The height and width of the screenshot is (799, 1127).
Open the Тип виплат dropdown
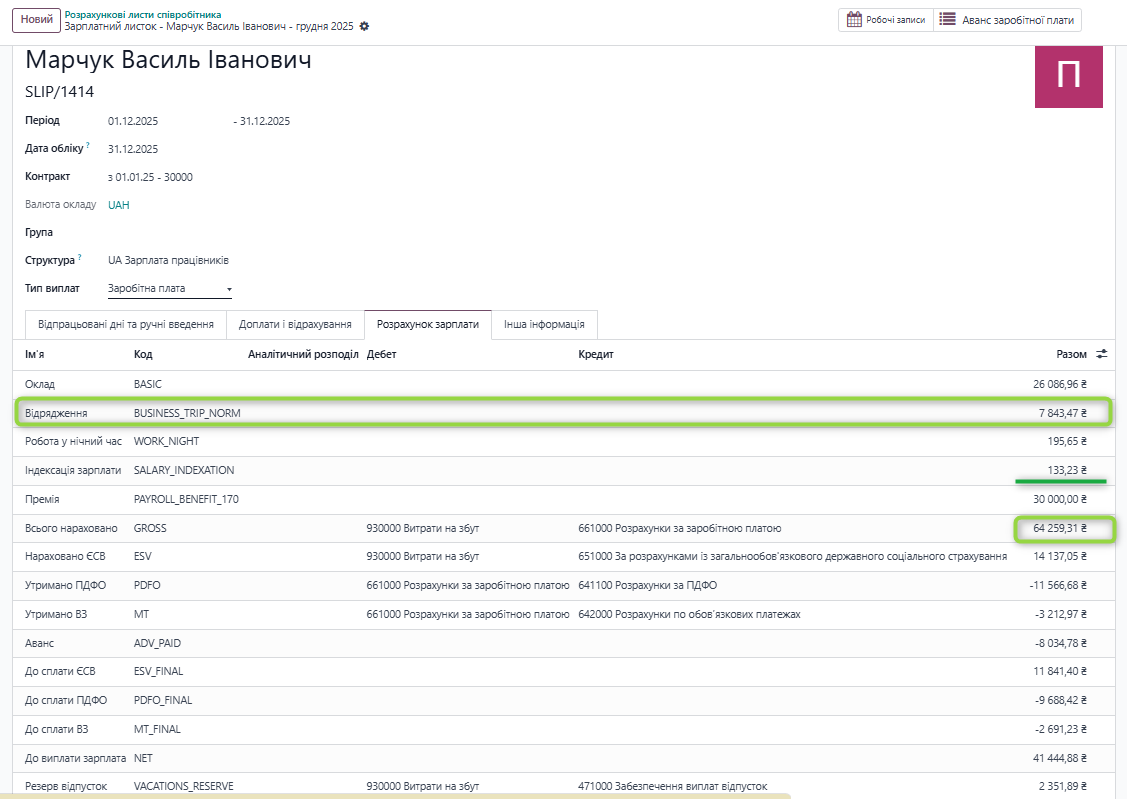click(169, 289)
